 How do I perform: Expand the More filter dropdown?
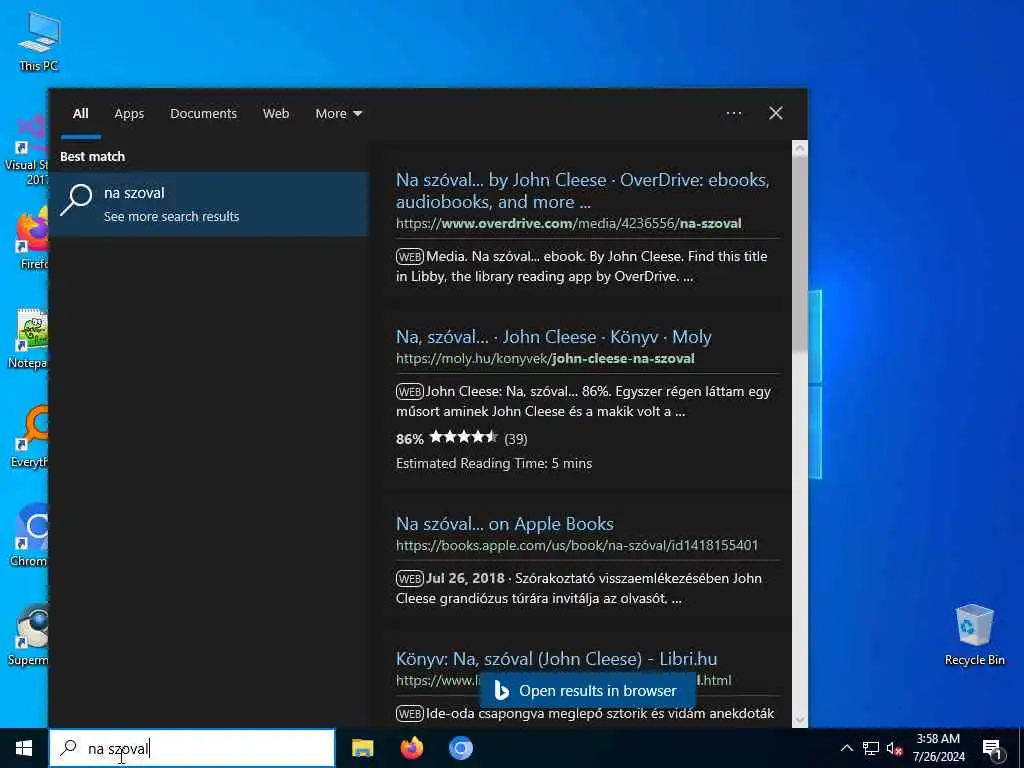(338, 114)
